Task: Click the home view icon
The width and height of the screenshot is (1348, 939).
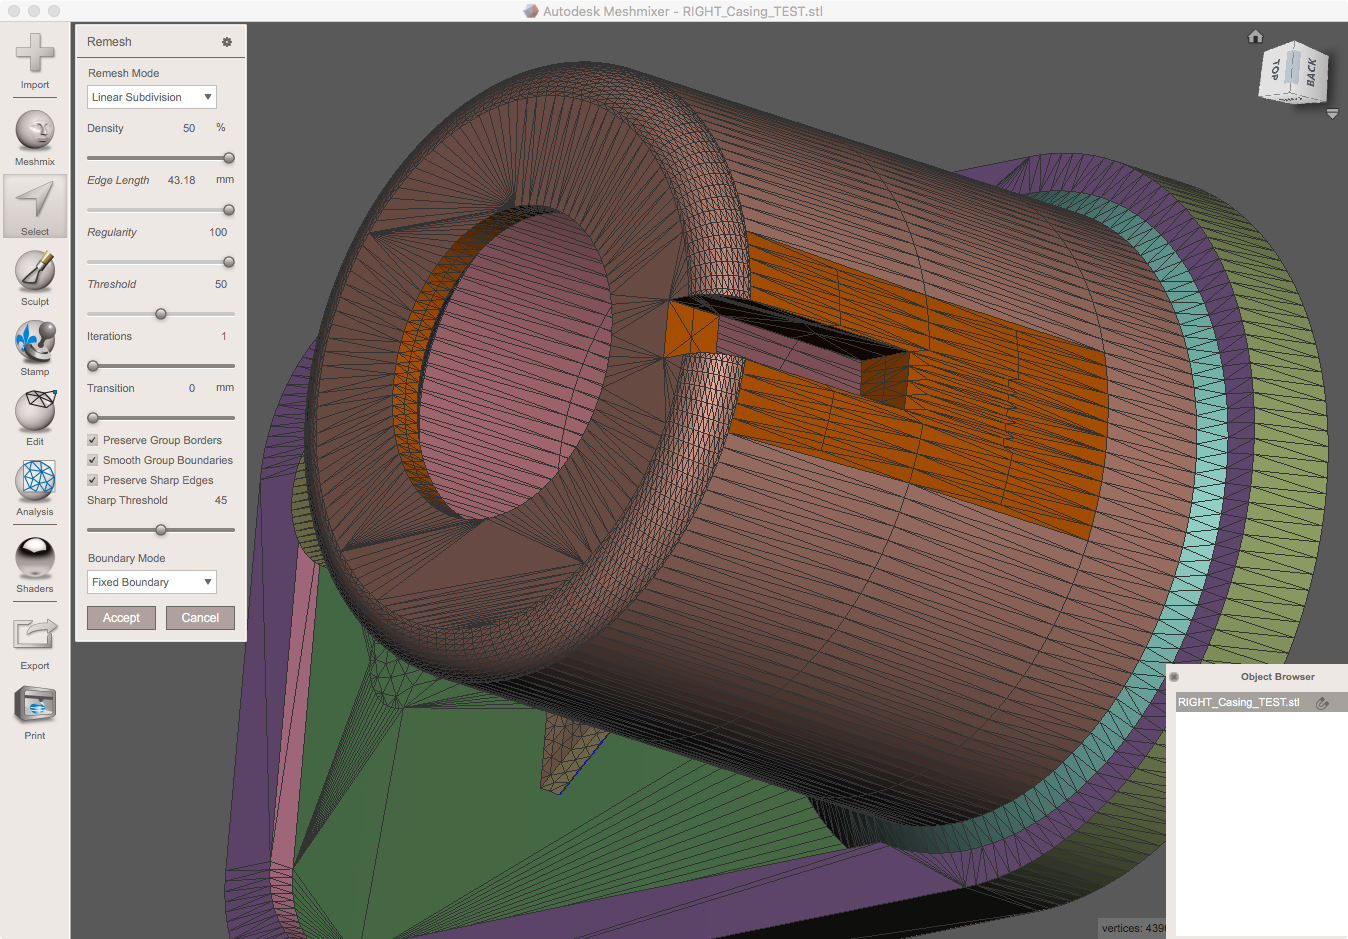Action: point(1255,37)
